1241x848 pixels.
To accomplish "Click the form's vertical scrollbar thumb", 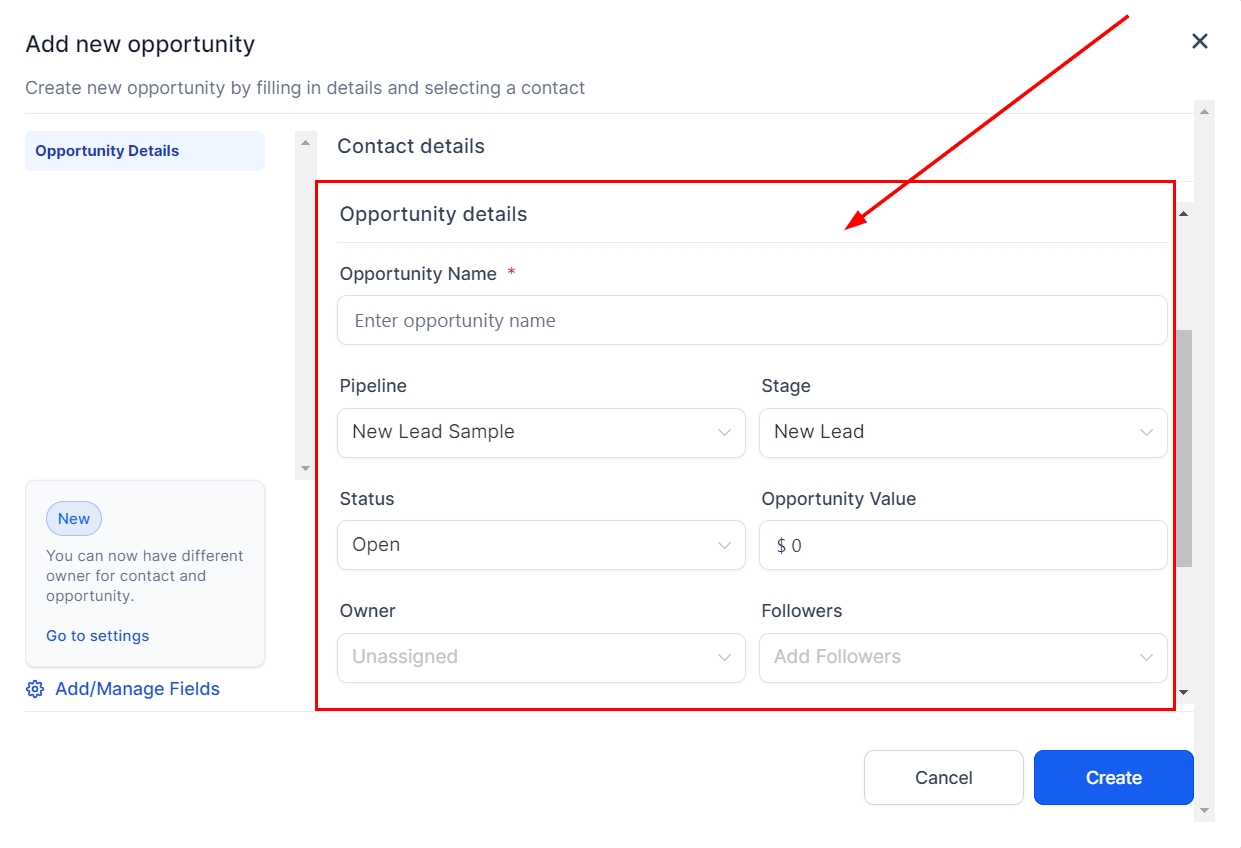I will point(1184,448).
